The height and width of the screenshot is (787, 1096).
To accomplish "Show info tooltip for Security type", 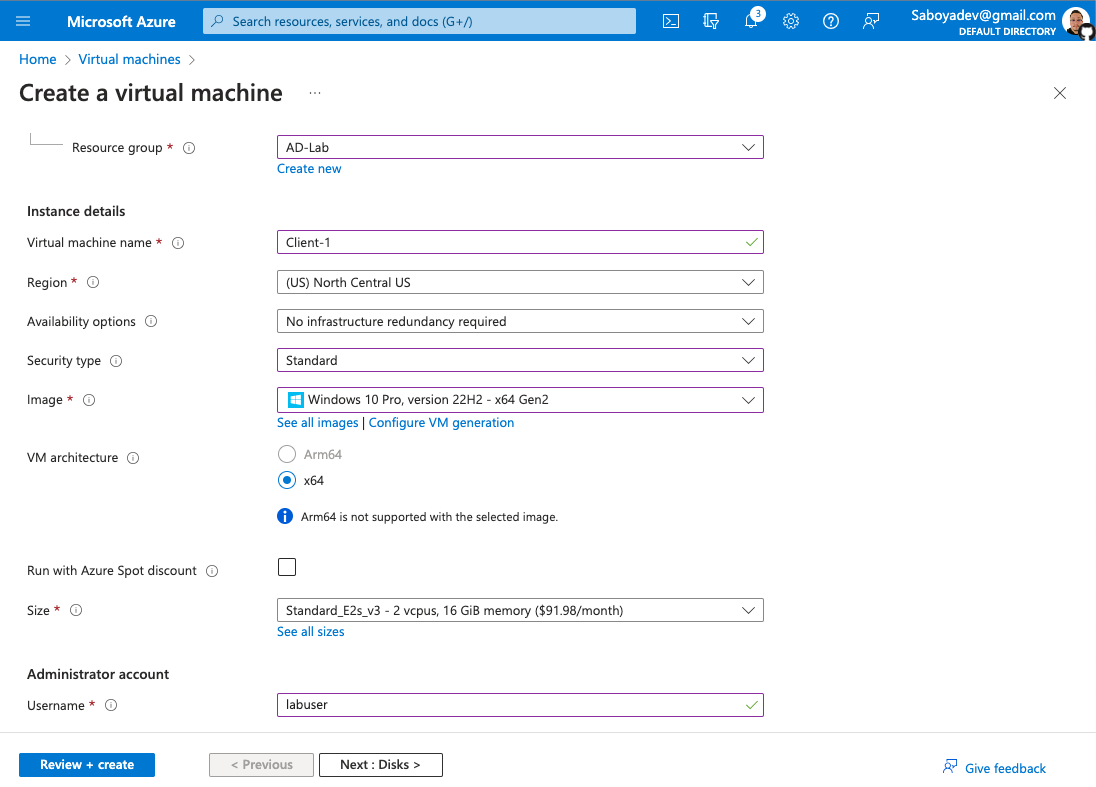I will [116, 361].
